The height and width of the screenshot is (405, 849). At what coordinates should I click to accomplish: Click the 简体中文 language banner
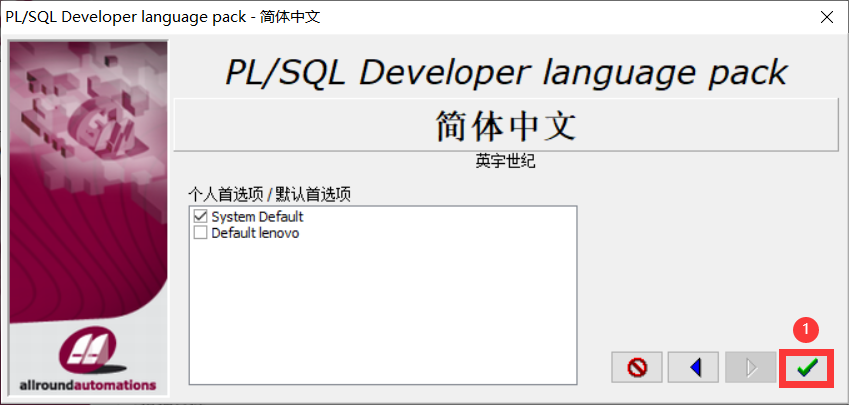[x=506, y=125]
